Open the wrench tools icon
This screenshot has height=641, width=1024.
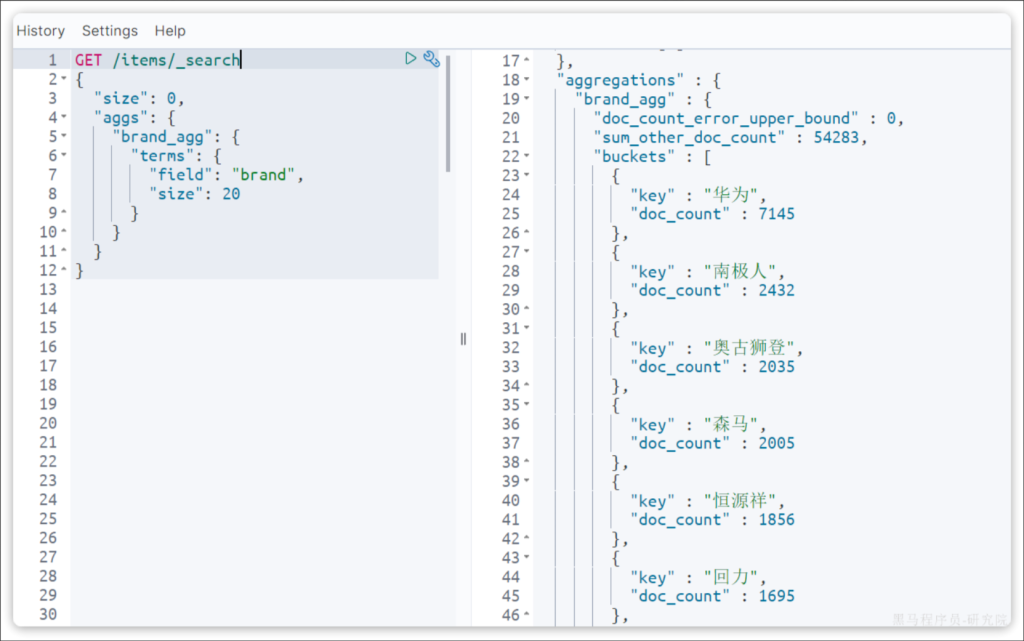point(431,59)
